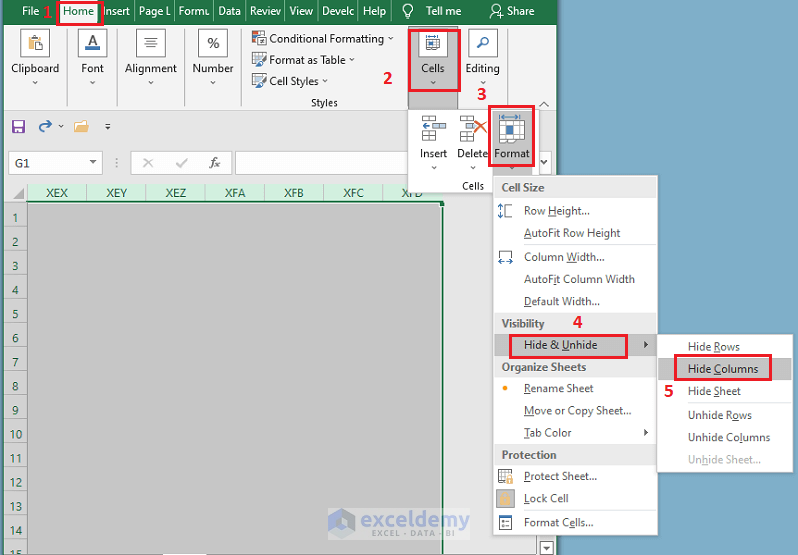Open Format as Table dropdown

pos(304,60)
